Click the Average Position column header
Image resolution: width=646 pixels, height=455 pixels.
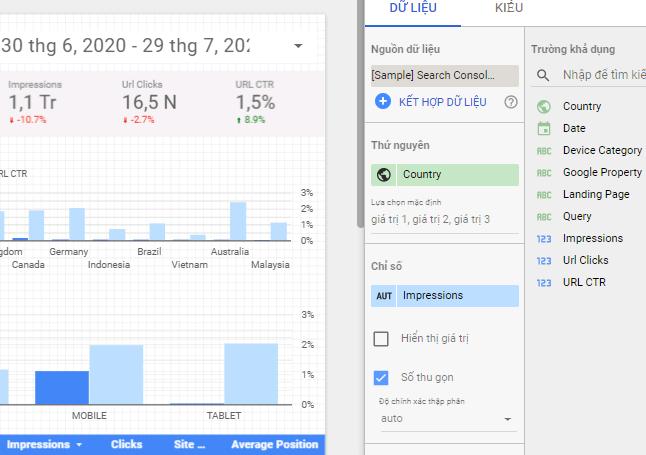click(x=275, y=444)
